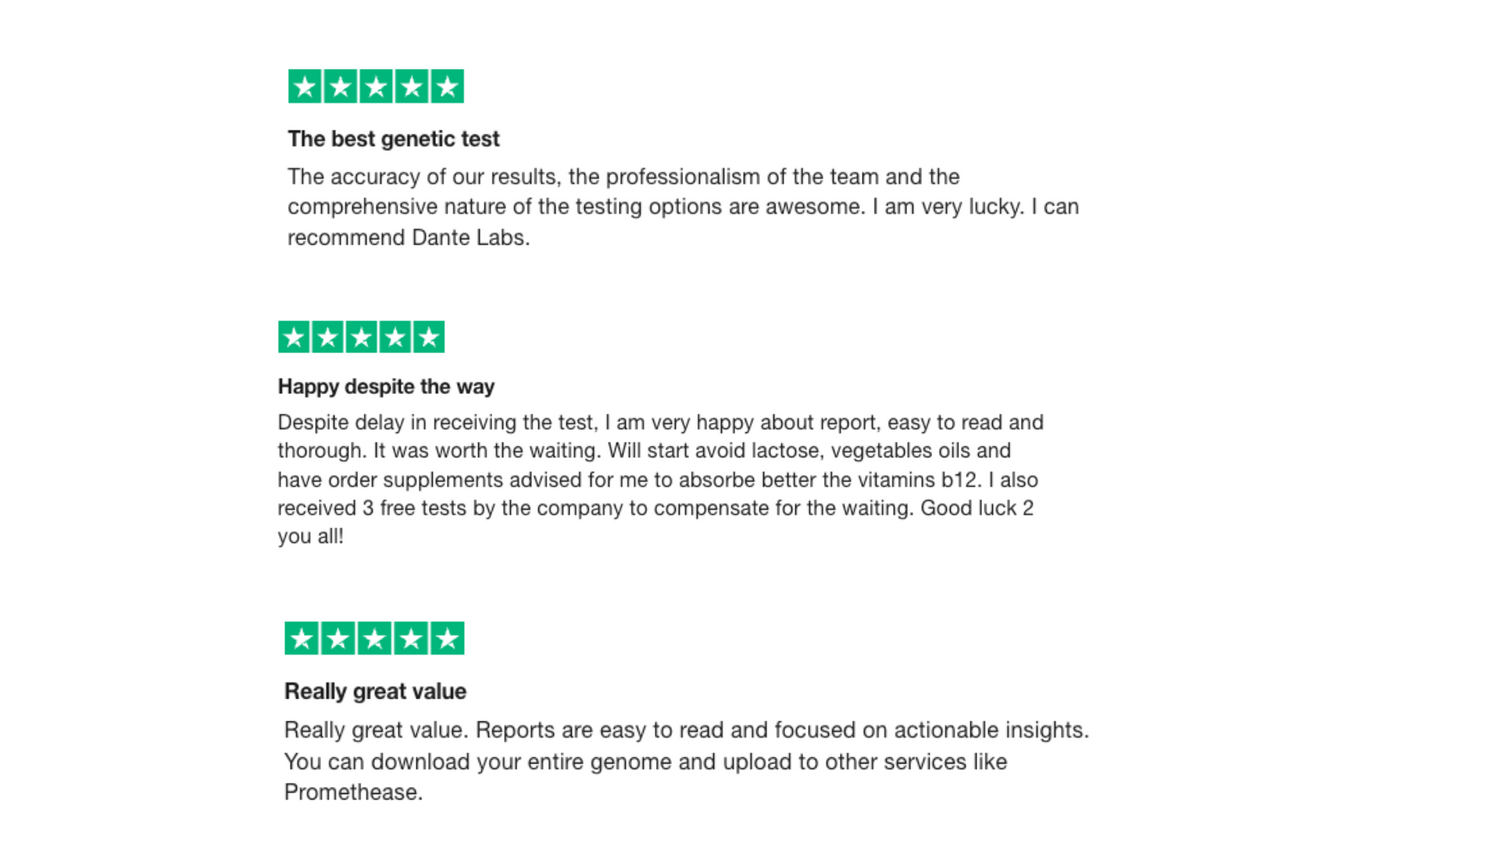Select fifth star above 'The best genetic test'

(x=447, y=87)
